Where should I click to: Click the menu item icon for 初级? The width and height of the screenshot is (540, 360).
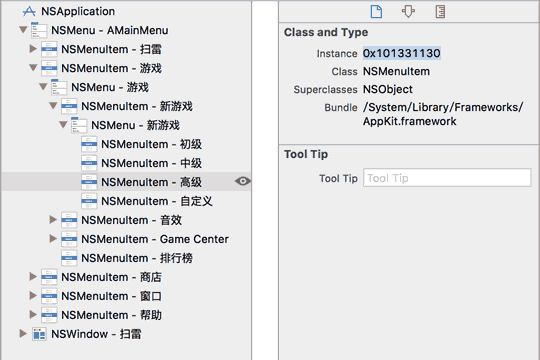89,144
